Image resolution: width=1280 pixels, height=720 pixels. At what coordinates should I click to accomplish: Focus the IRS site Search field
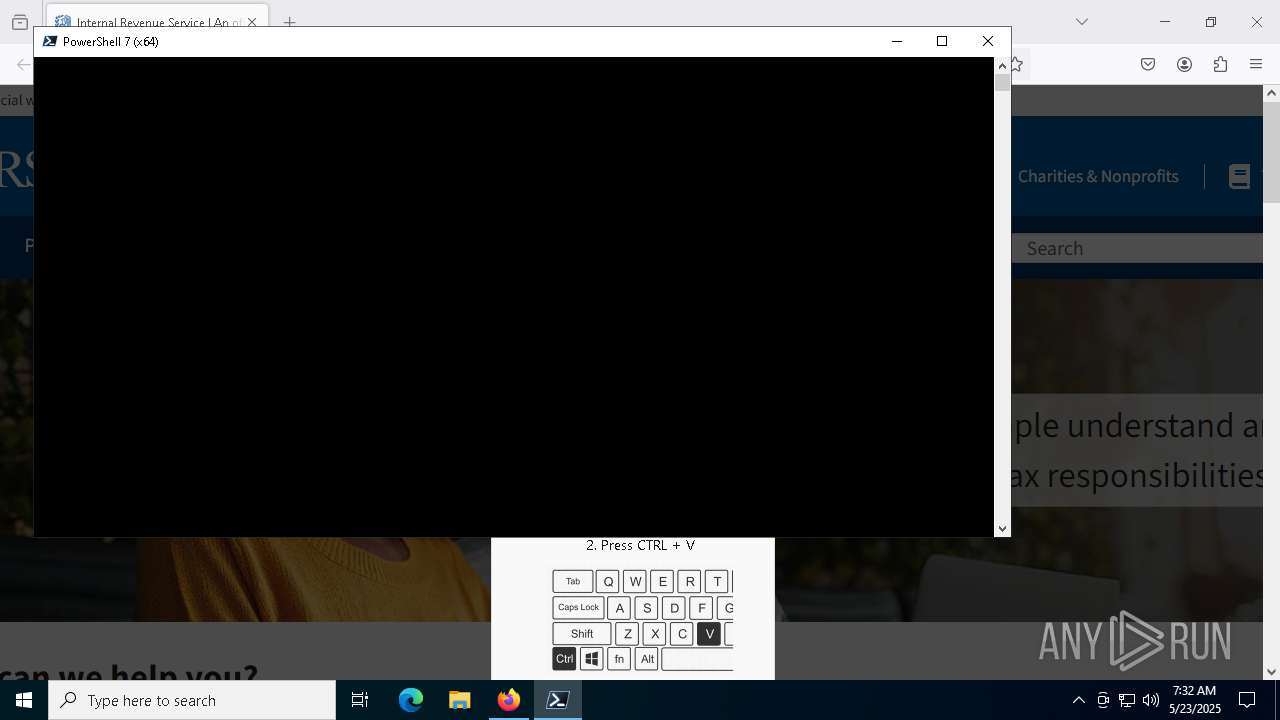(x=1137, y=248)
